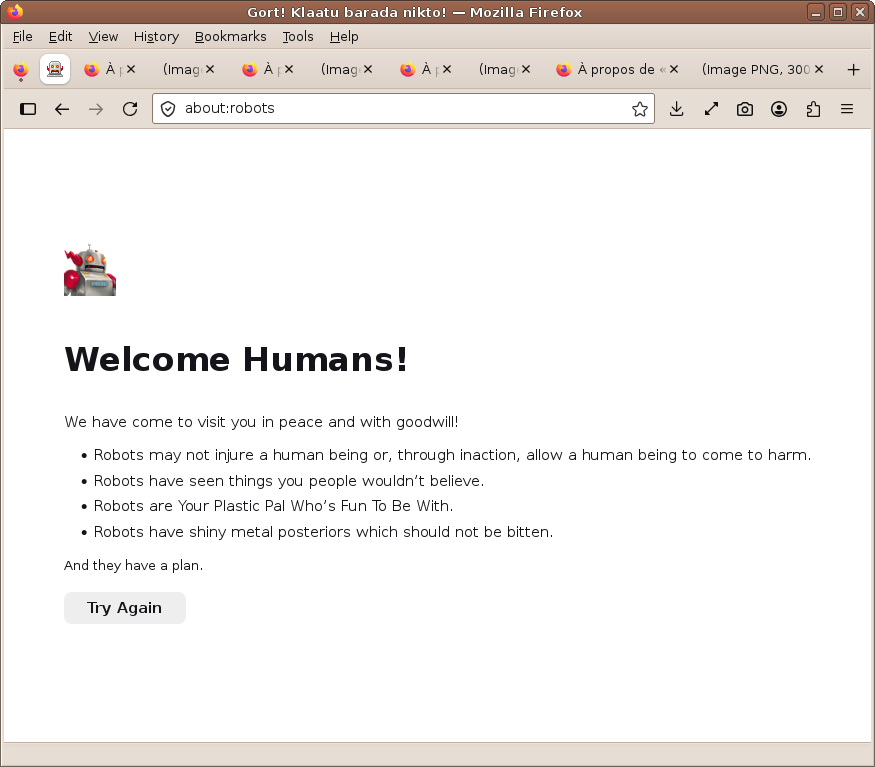Take a screenshot with camera icon

745,109
